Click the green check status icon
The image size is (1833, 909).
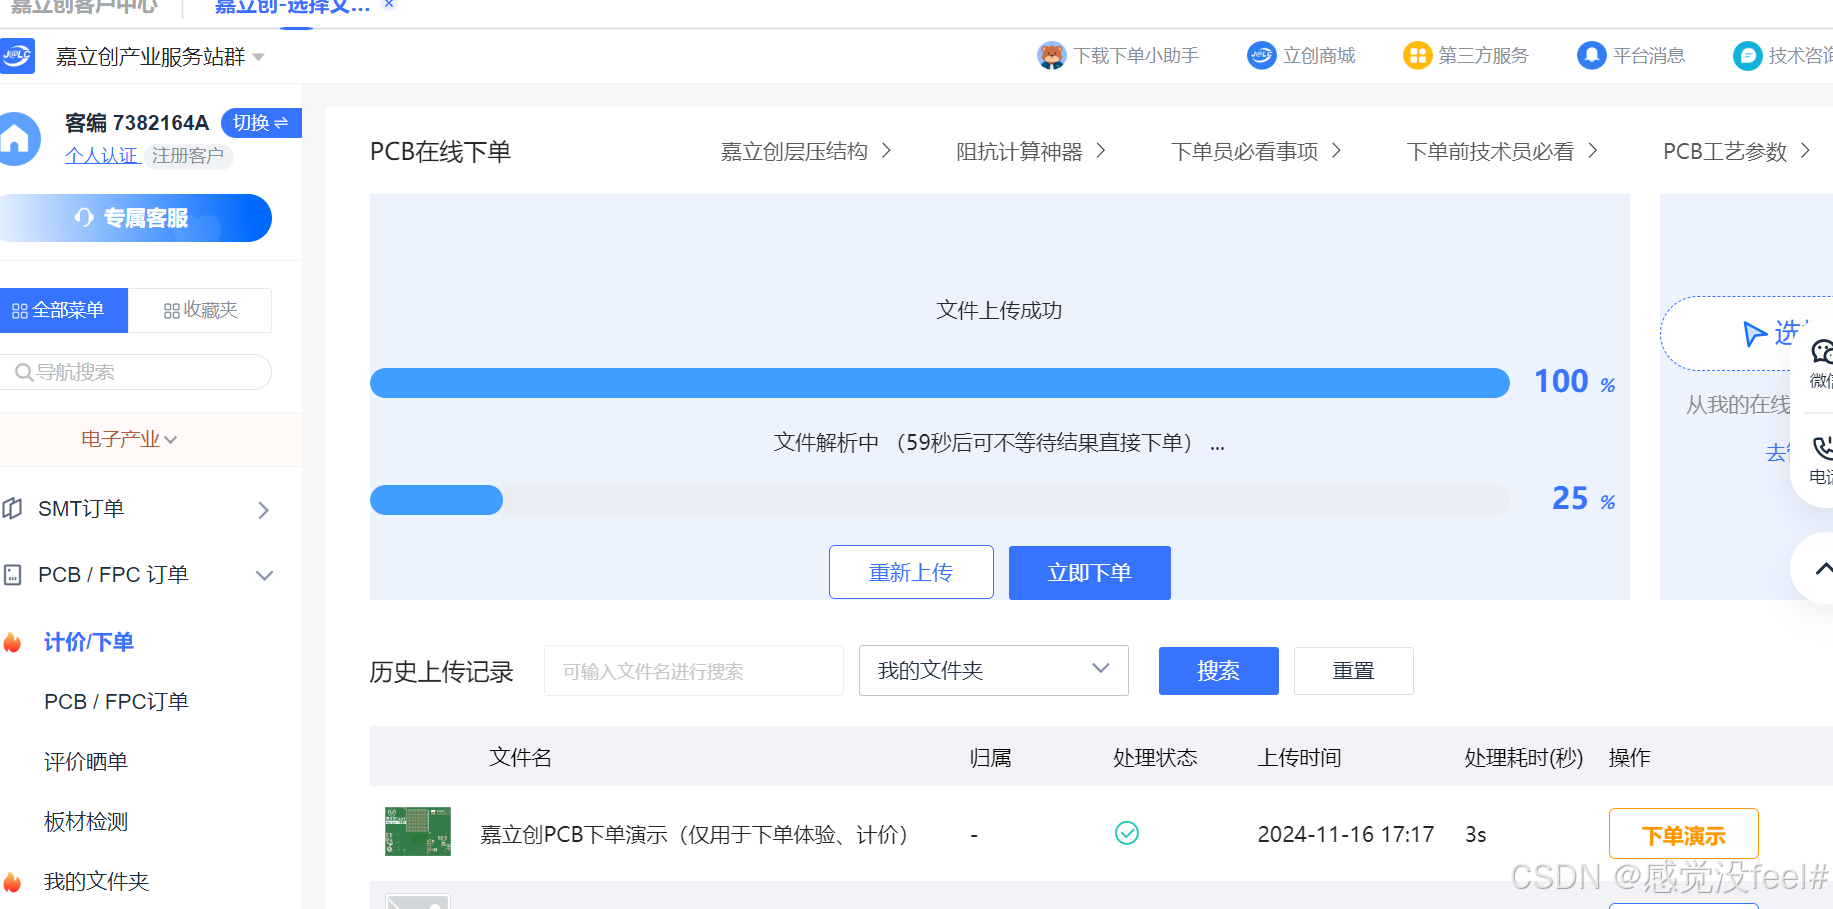coord(1127,833)
